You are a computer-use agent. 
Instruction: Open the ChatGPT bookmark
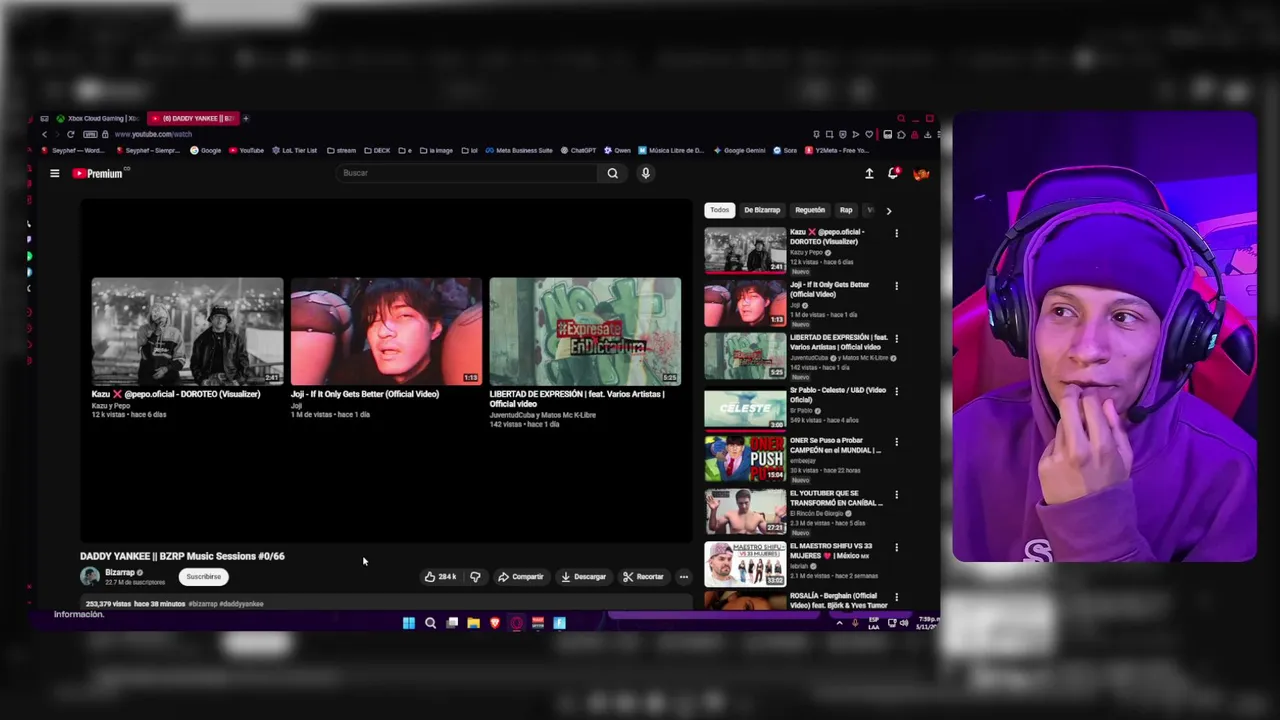(578, 151)
